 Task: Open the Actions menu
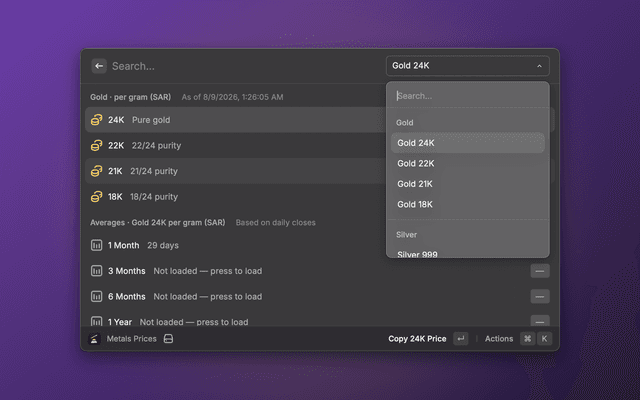click(x=499, y=339)
